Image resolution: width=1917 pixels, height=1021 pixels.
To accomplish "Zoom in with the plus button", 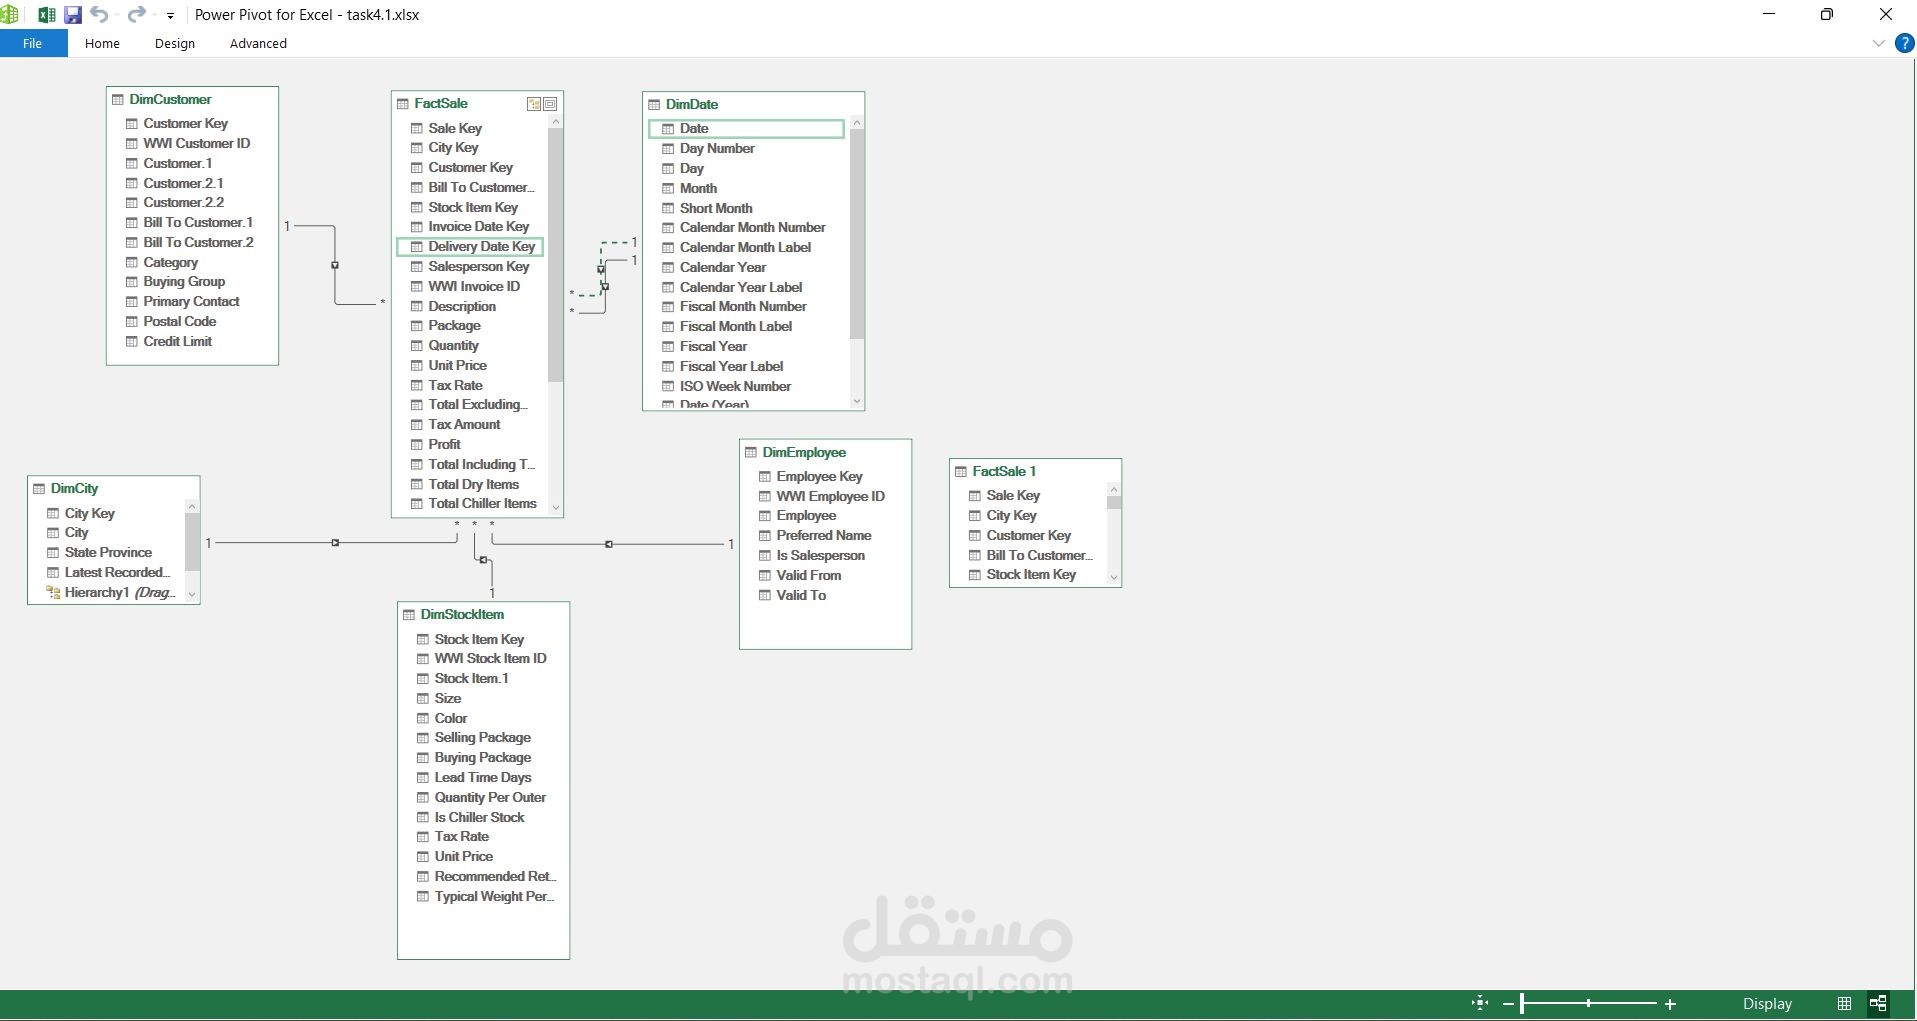I will coord(1670,1004).
